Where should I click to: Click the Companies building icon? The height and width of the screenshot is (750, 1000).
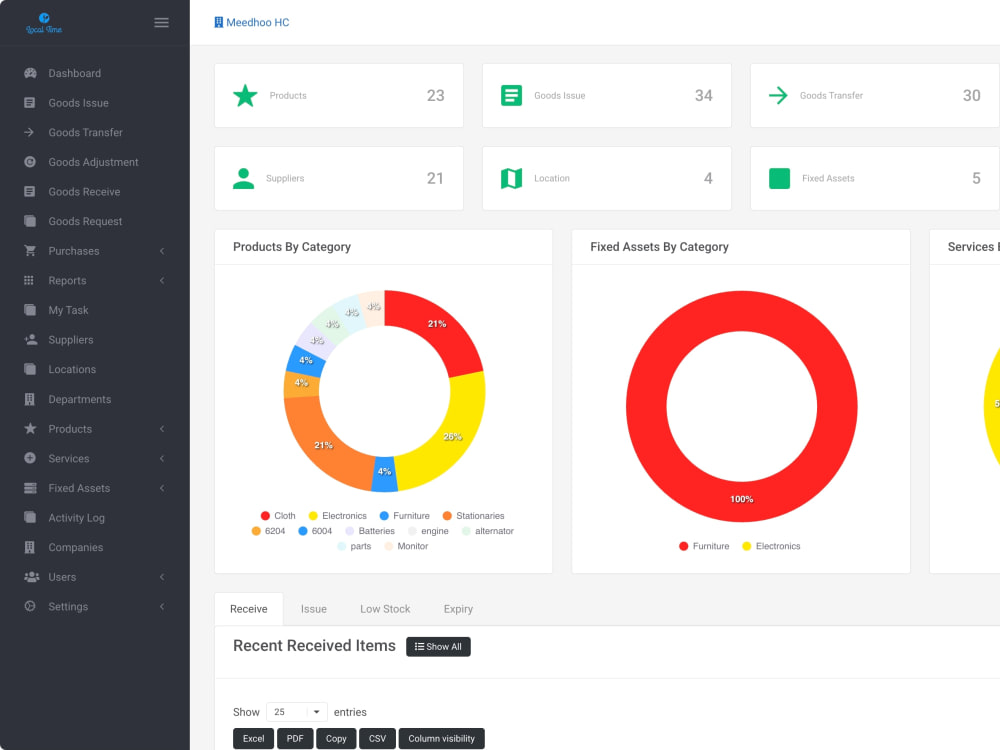[29, 547]
